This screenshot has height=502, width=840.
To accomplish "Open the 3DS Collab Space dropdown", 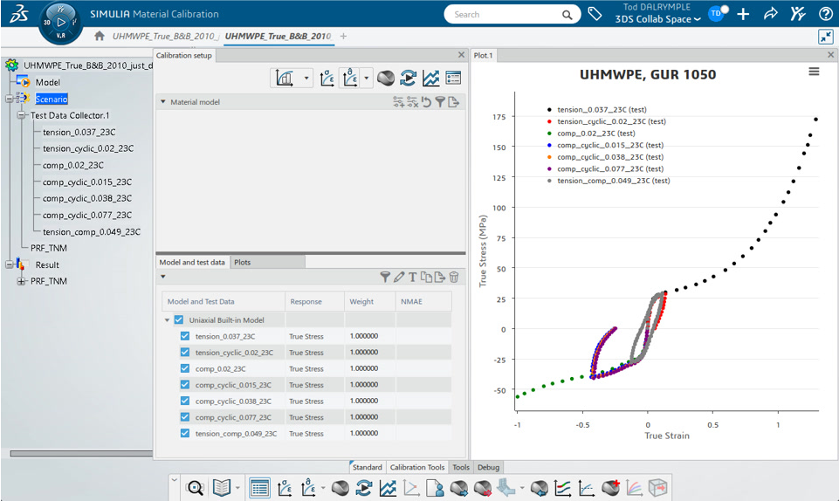I will click(658, 20).
